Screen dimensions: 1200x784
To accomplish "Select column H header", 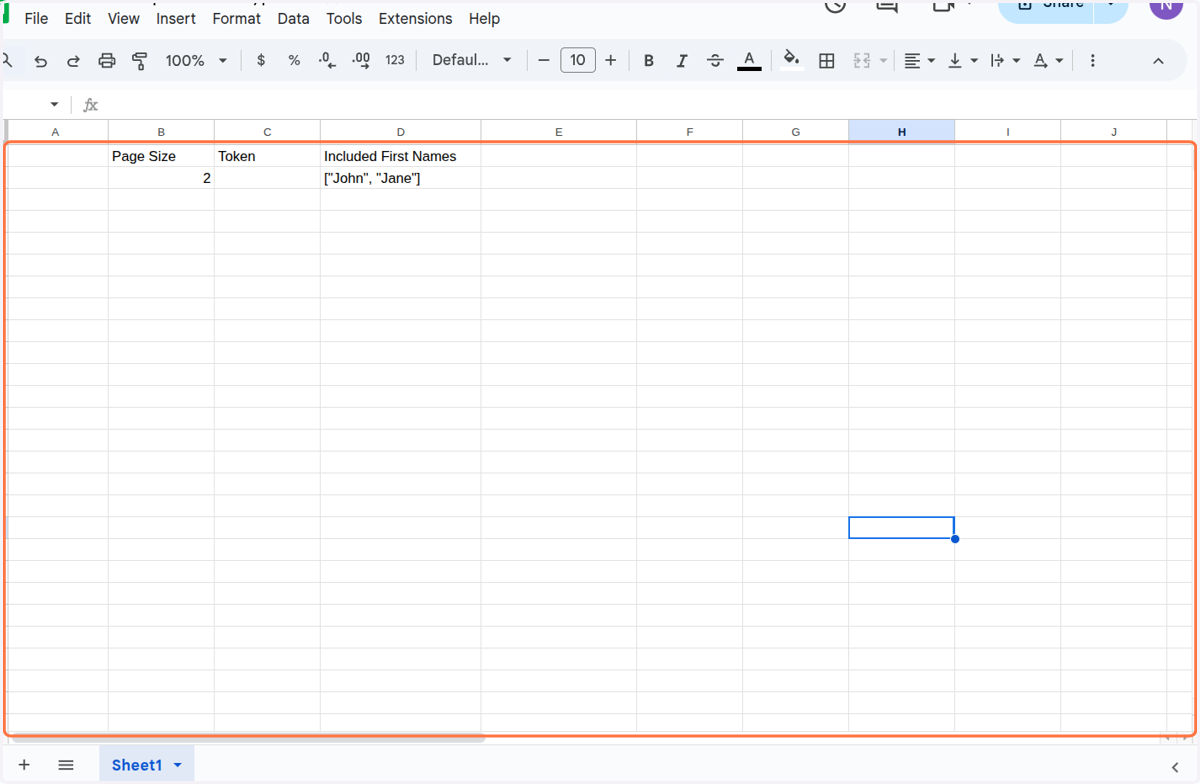I will (x=902, y=132).
